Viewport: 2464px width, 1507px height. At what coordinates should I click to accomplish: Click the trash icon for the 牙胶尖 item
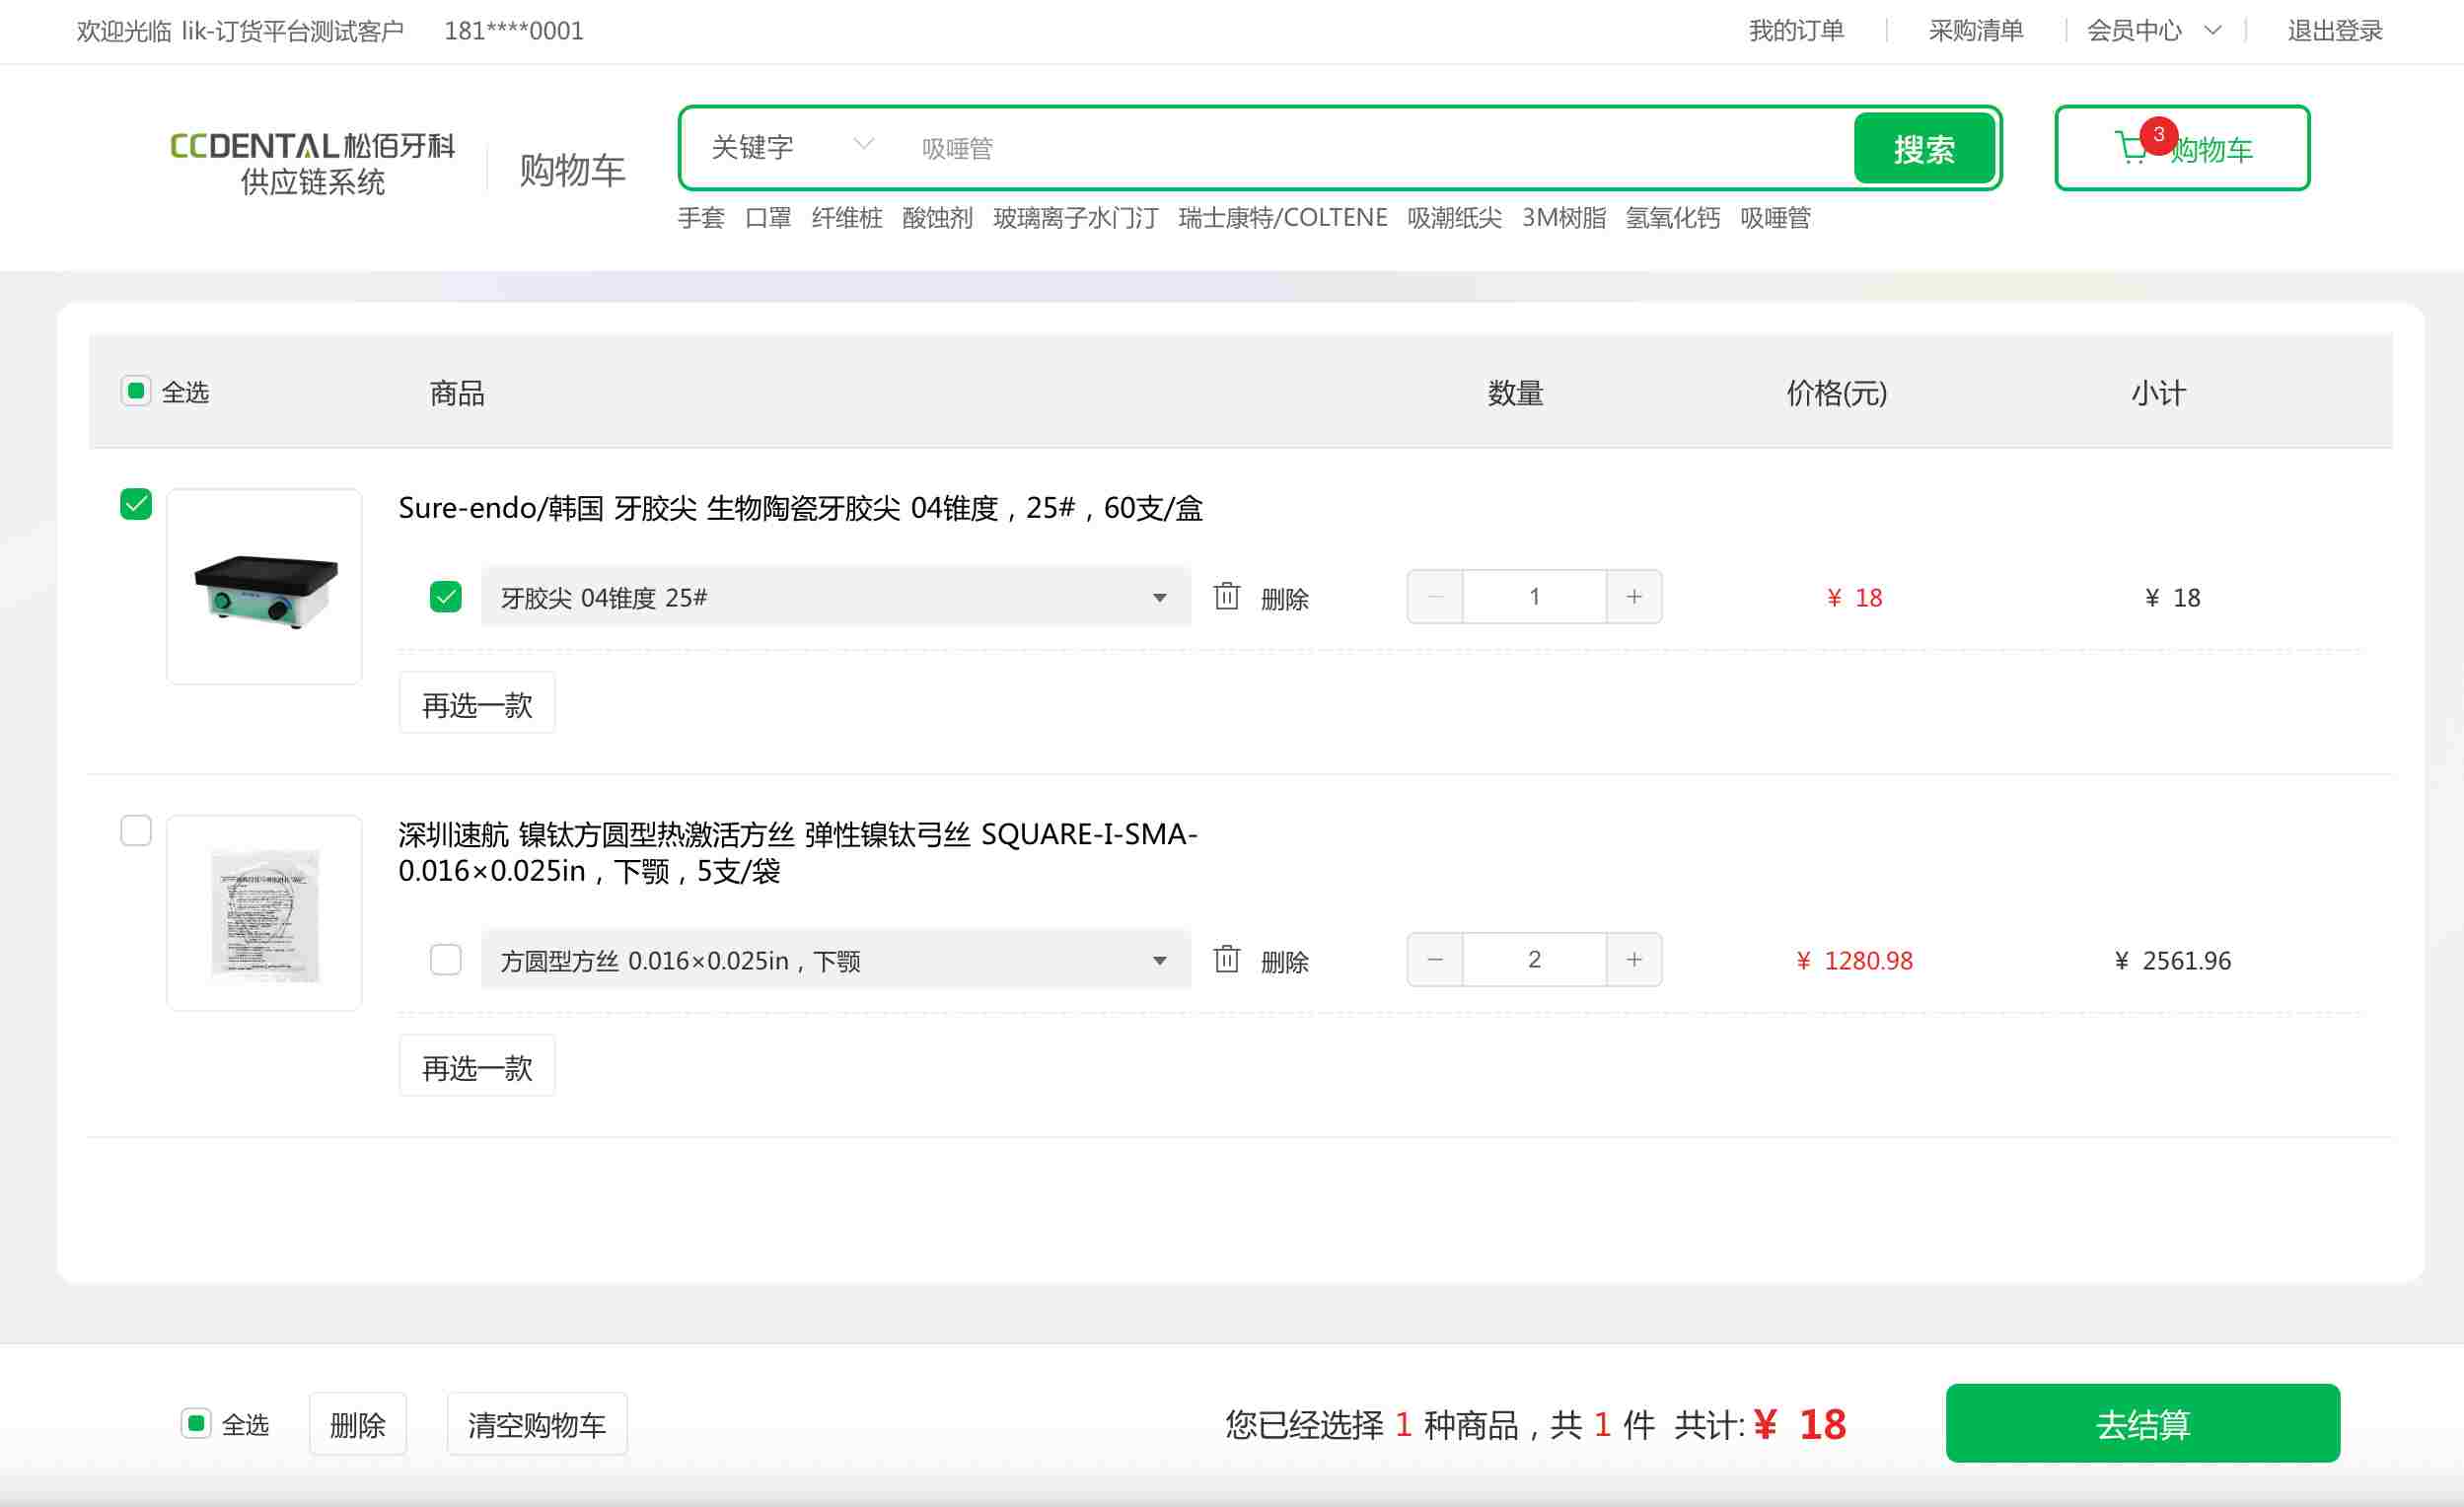1226,597
